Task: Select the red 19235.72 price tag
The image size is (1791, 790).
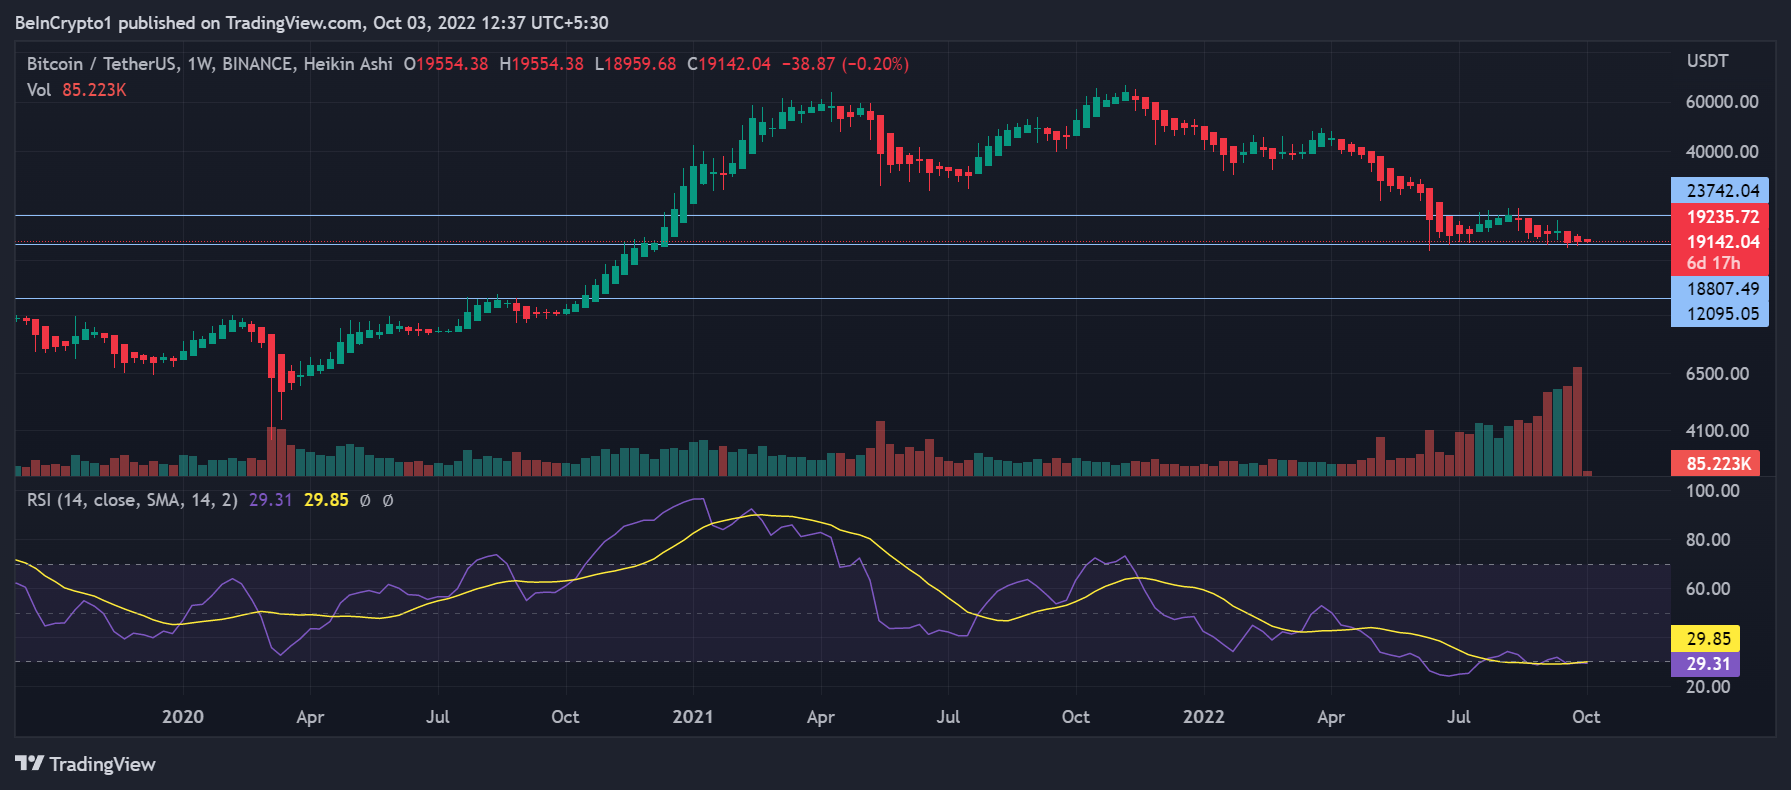Action: coord(1720,217)
